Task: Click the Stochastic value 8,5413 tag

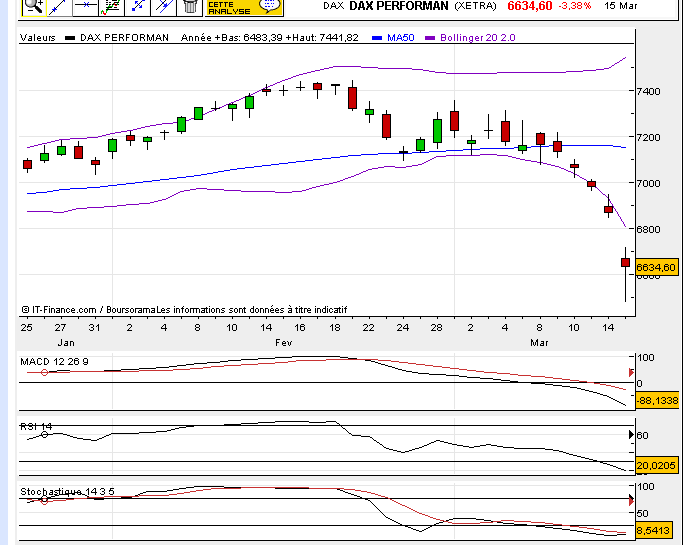Action: coord(653,530)
